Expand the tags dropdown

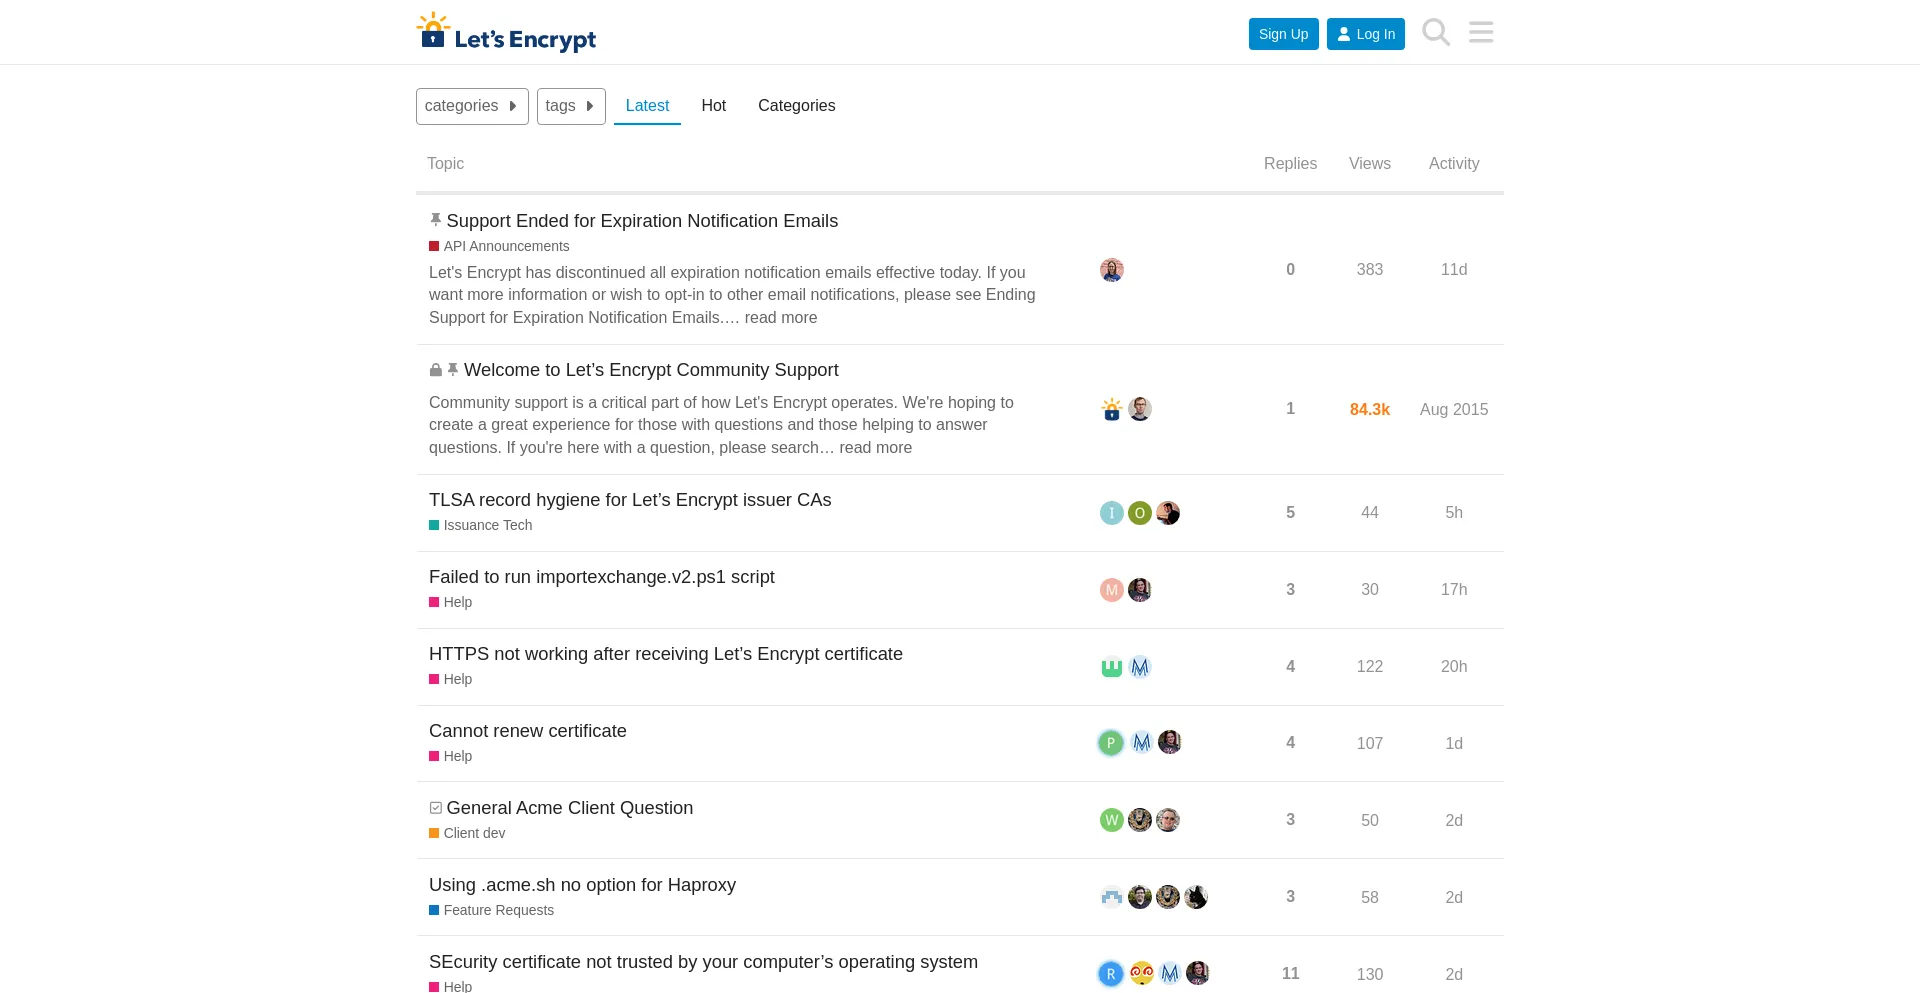tap(571, 106)
